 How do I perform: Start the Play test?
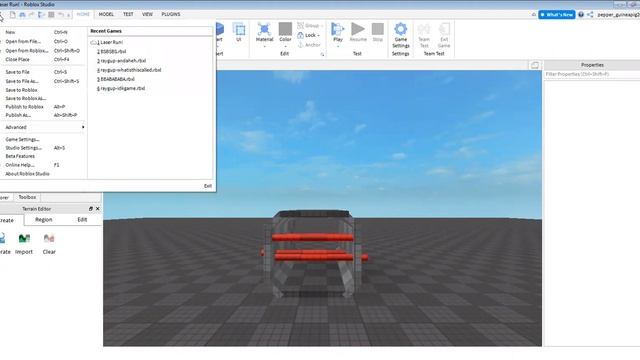[x=338, y=32]
